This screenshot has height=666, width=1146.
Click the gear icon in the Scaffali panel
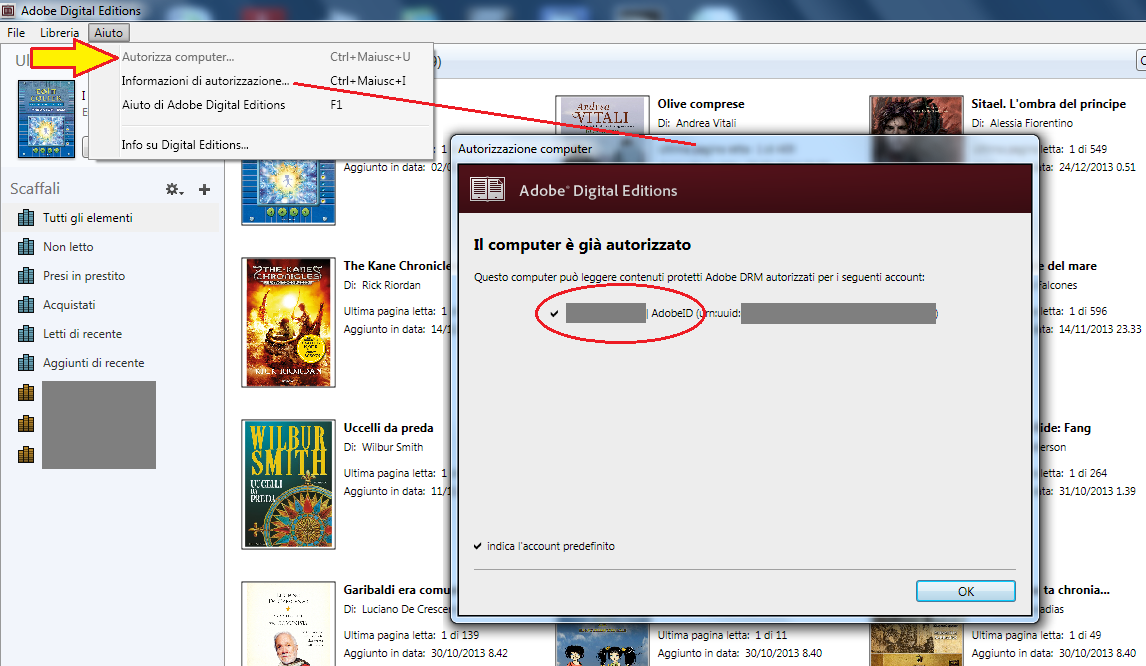pyautogui.click(x=170, y=187)
